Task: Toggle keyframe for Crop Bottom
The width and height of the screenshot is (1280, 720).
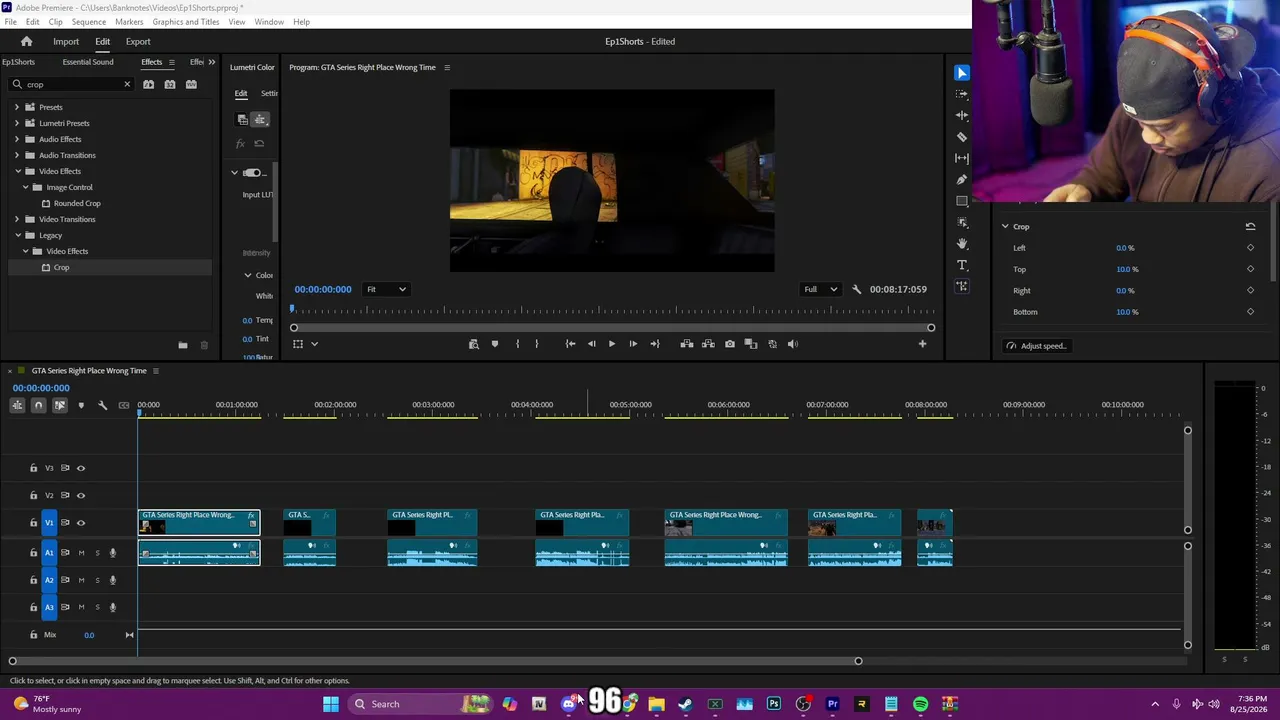Action: click(x=1250, y=312)
